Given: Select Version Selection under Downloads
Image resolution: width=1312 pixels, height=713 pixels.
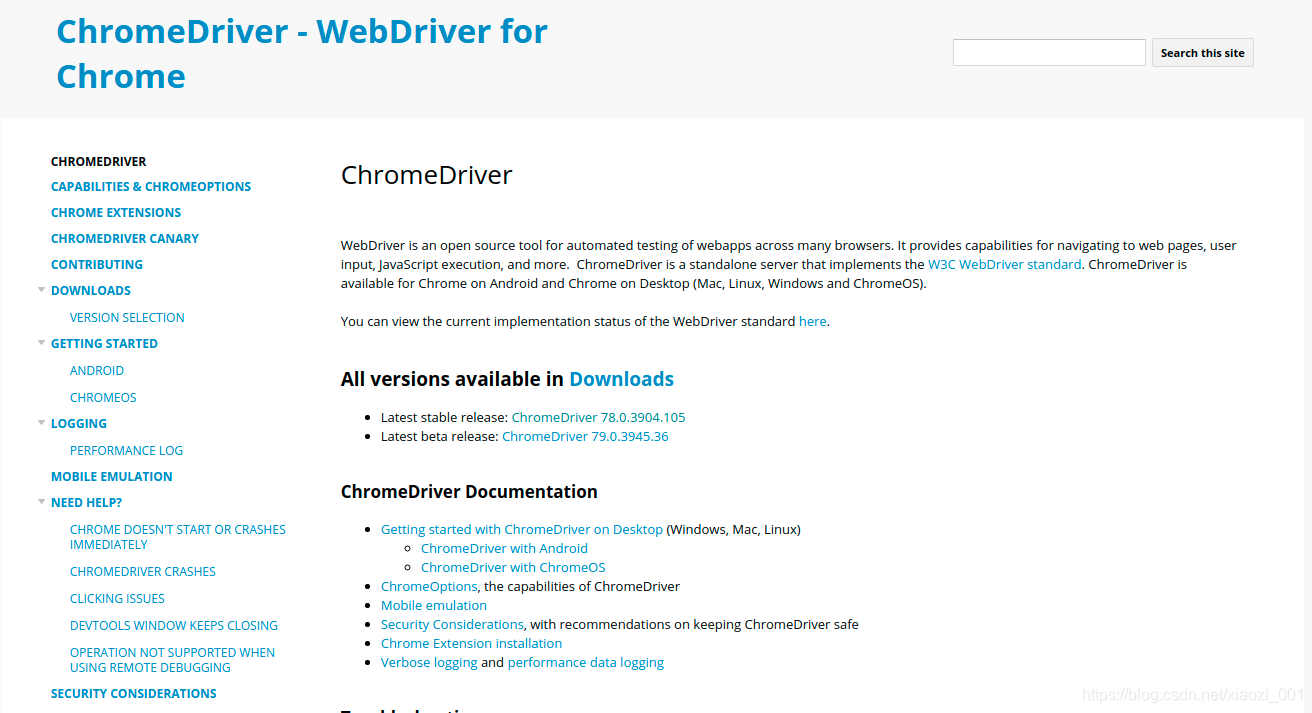Looking at the screenshot, I should point(127,318).
